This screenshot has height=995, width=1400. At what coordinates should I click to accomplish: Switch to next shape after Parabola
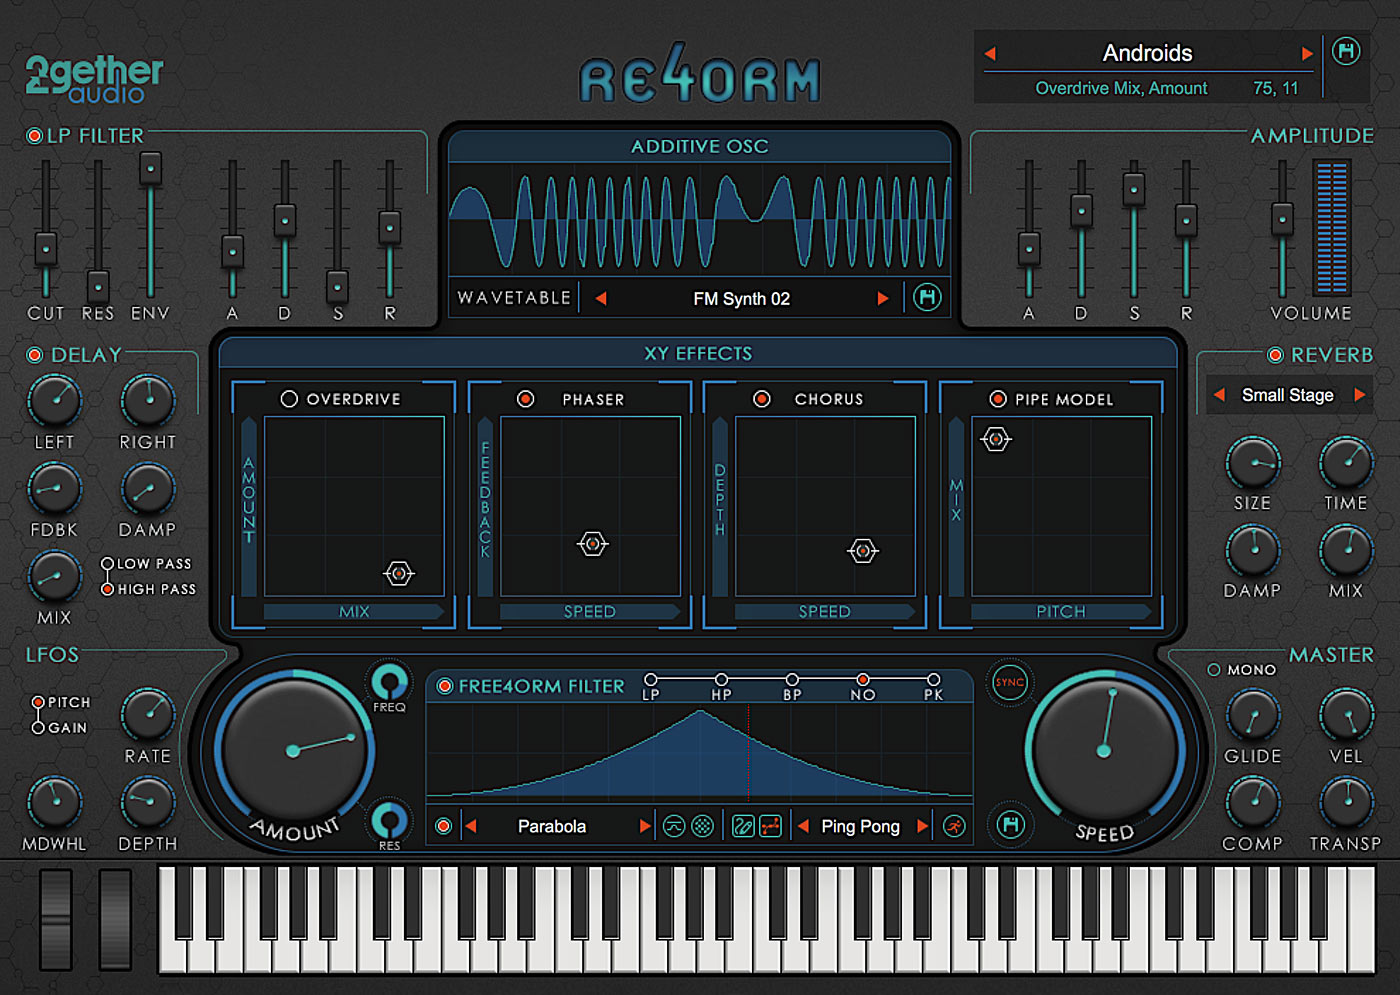click(x=644, y=826)
